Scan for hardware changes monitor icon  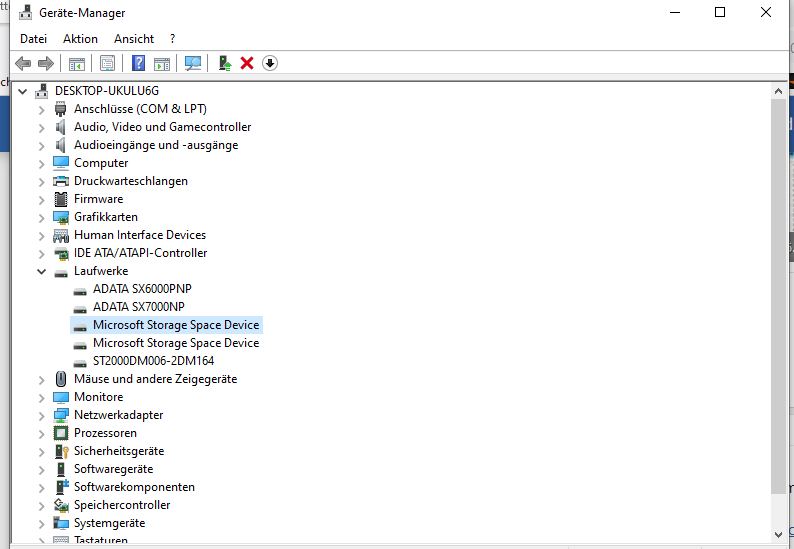(193, 63)
